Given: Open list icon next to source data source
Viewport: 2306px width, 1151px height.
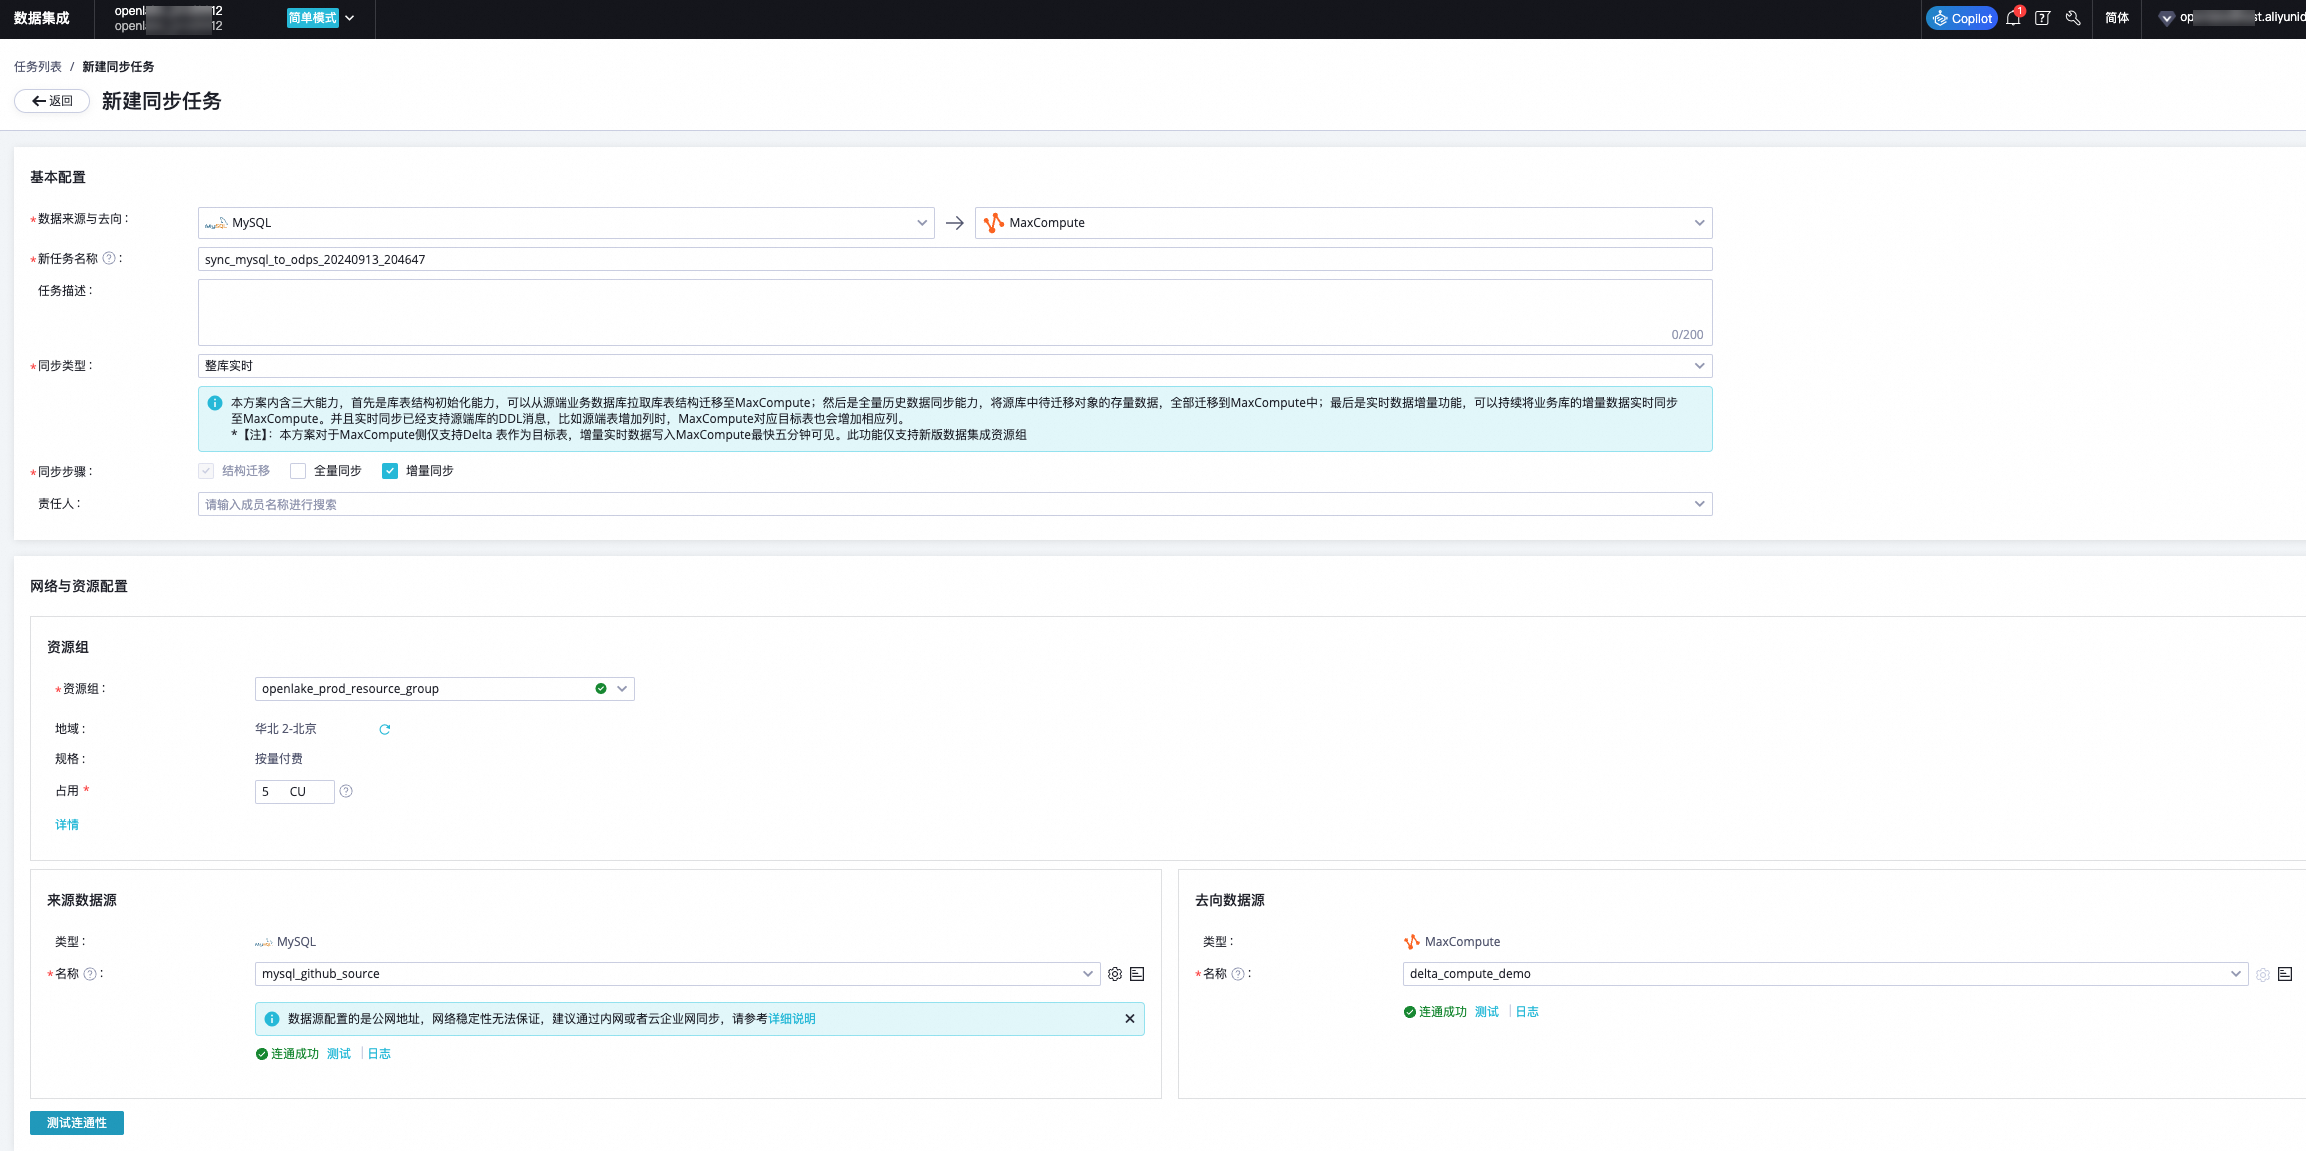Looking at the screenshot, I should (x=1137, y=974).
